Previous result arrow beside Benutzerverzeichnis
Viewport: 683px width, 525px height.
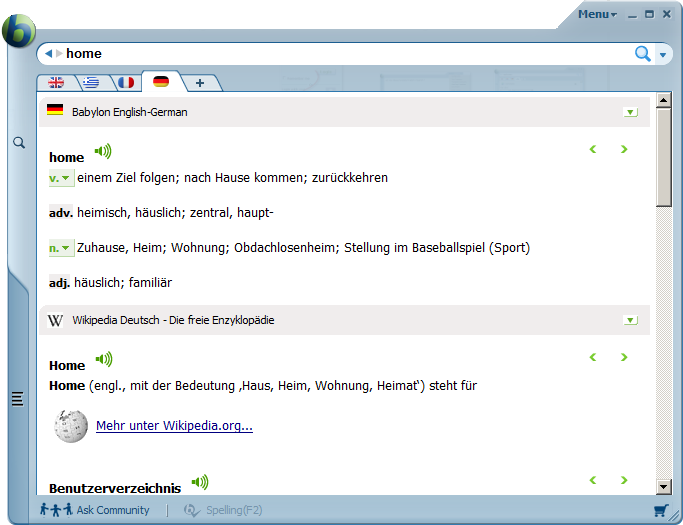(x=593, y=480)
